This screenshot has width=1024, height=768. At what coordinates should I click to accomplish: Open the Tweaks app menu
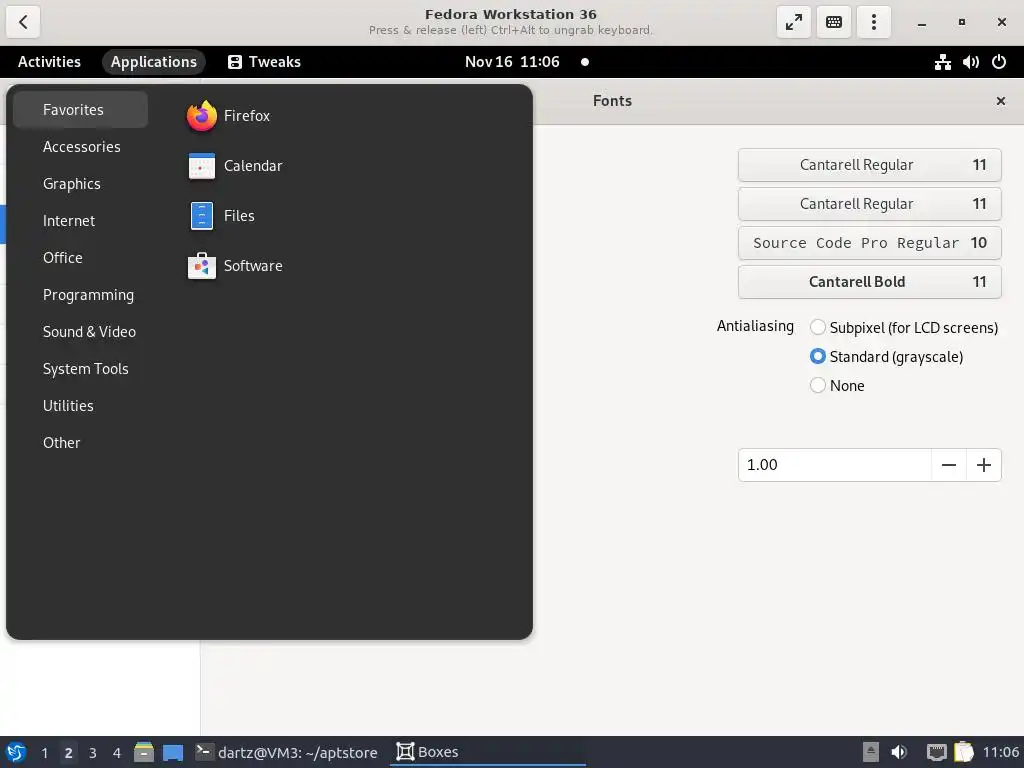(264, 62)
